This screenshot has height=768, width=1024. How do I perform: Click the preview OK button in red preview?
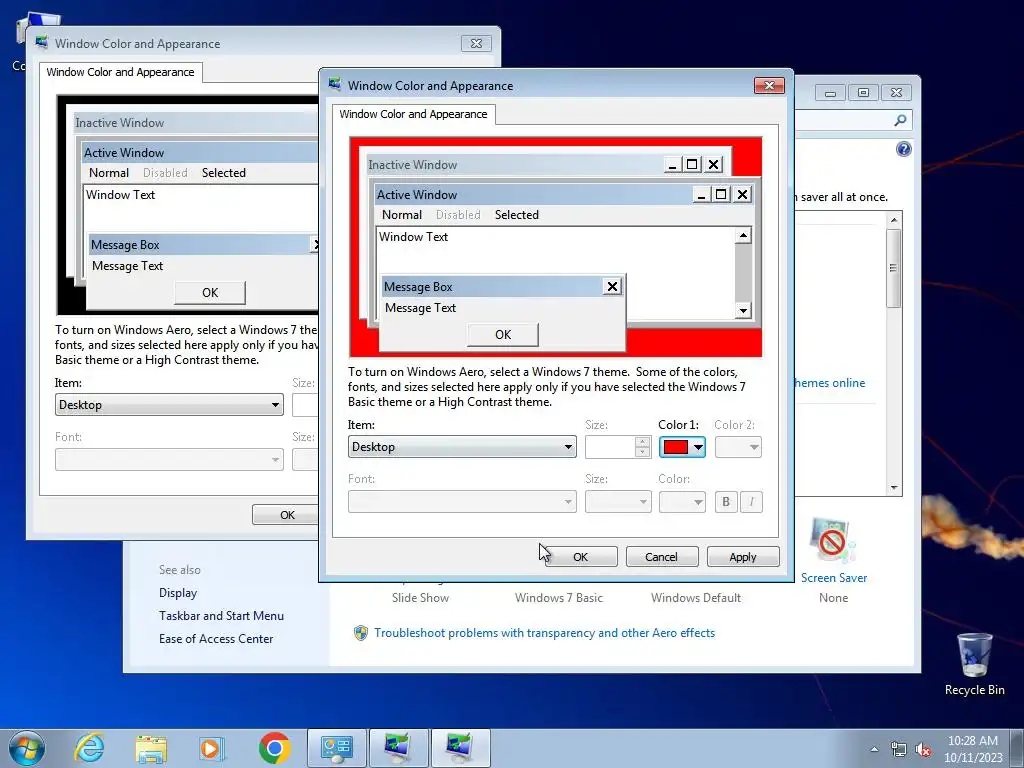coord(503,334)
